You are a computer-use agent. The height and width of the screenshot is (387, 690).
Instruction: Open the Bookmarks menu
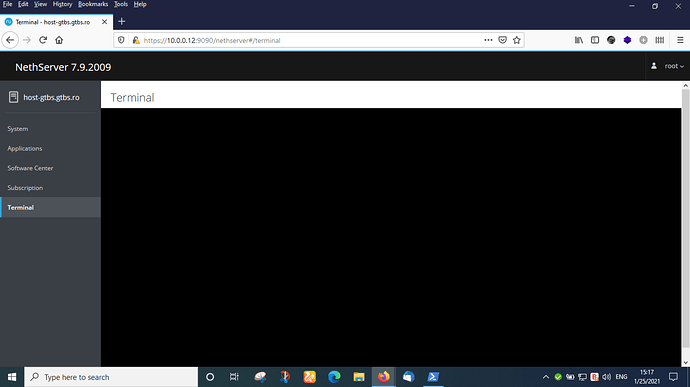click(x=93, y=4)
